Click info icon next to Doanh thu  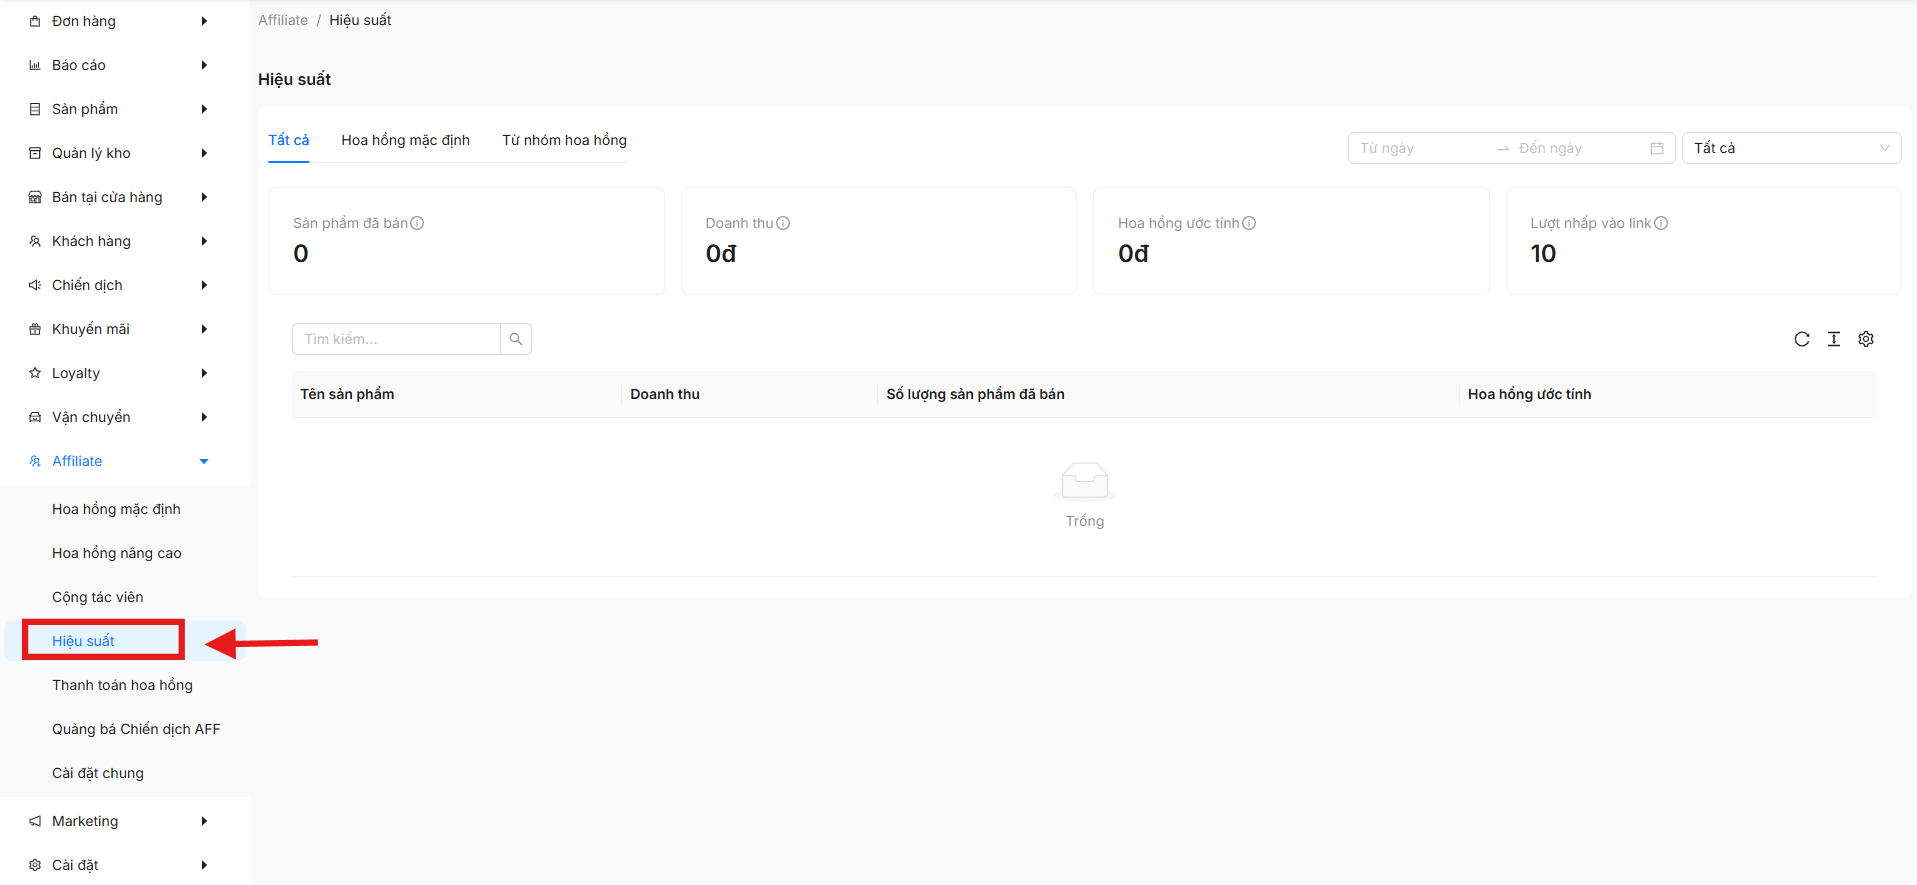point(783,223)
